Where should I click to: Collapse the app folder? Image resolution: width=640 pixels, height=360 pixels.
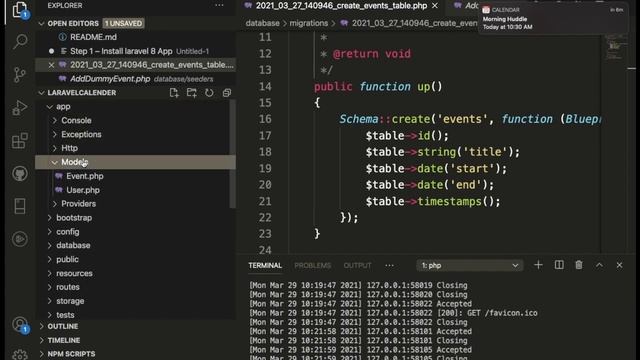click(49, 107)
